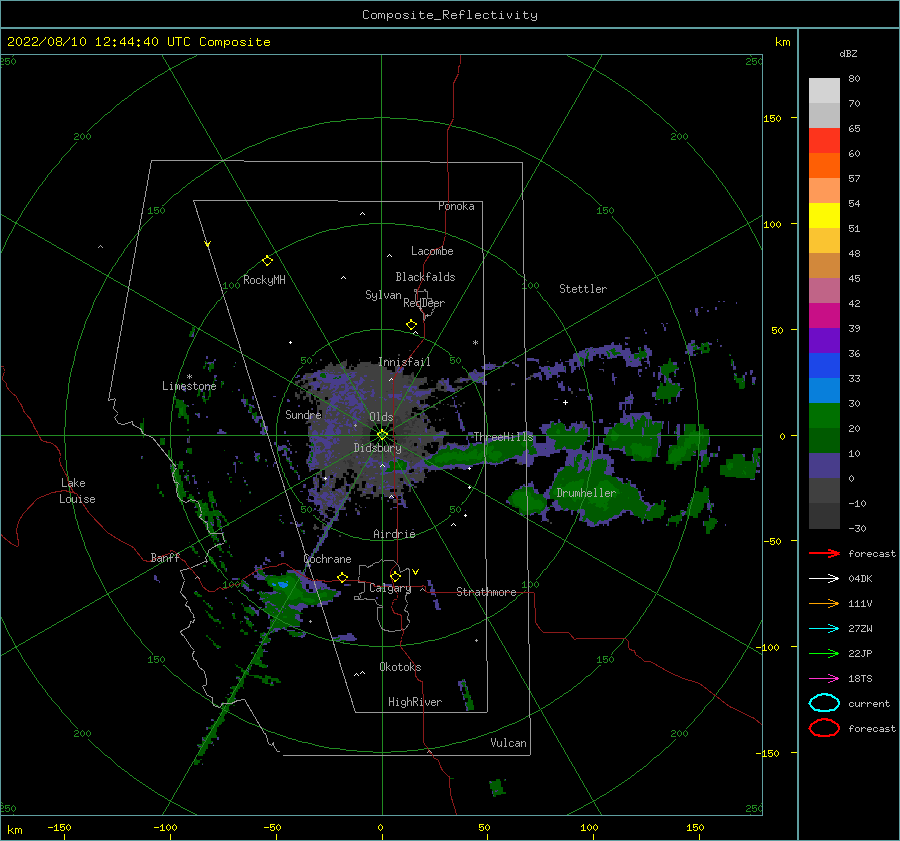Click yellow diamond marker below Cochrane
Screen dimensions: 900x841
(343, 577)
